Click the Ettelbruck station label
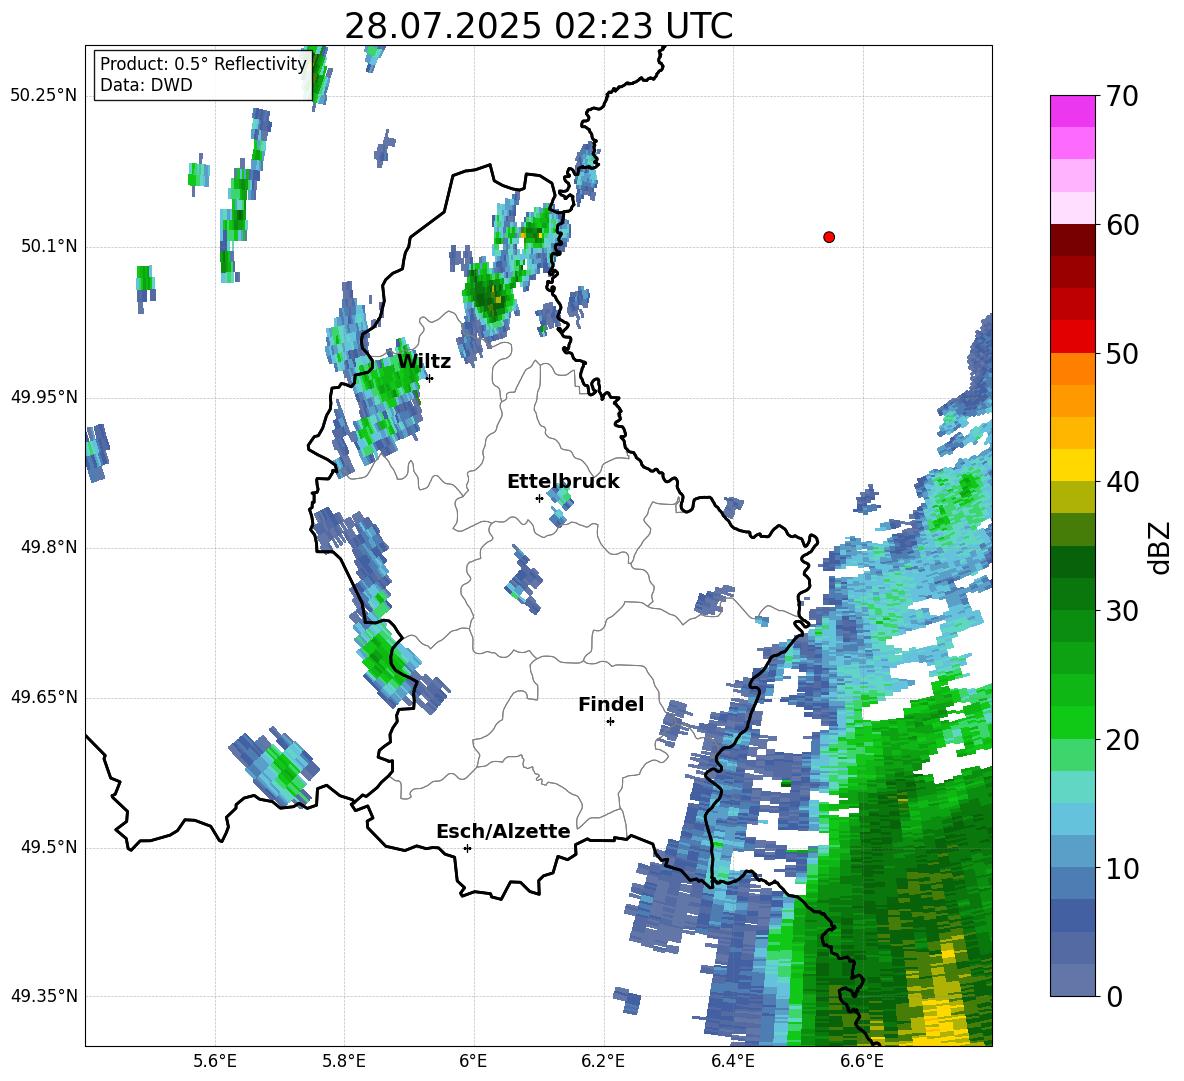The height and width of the screenshot is (1081, 1184). click(563, 482)
